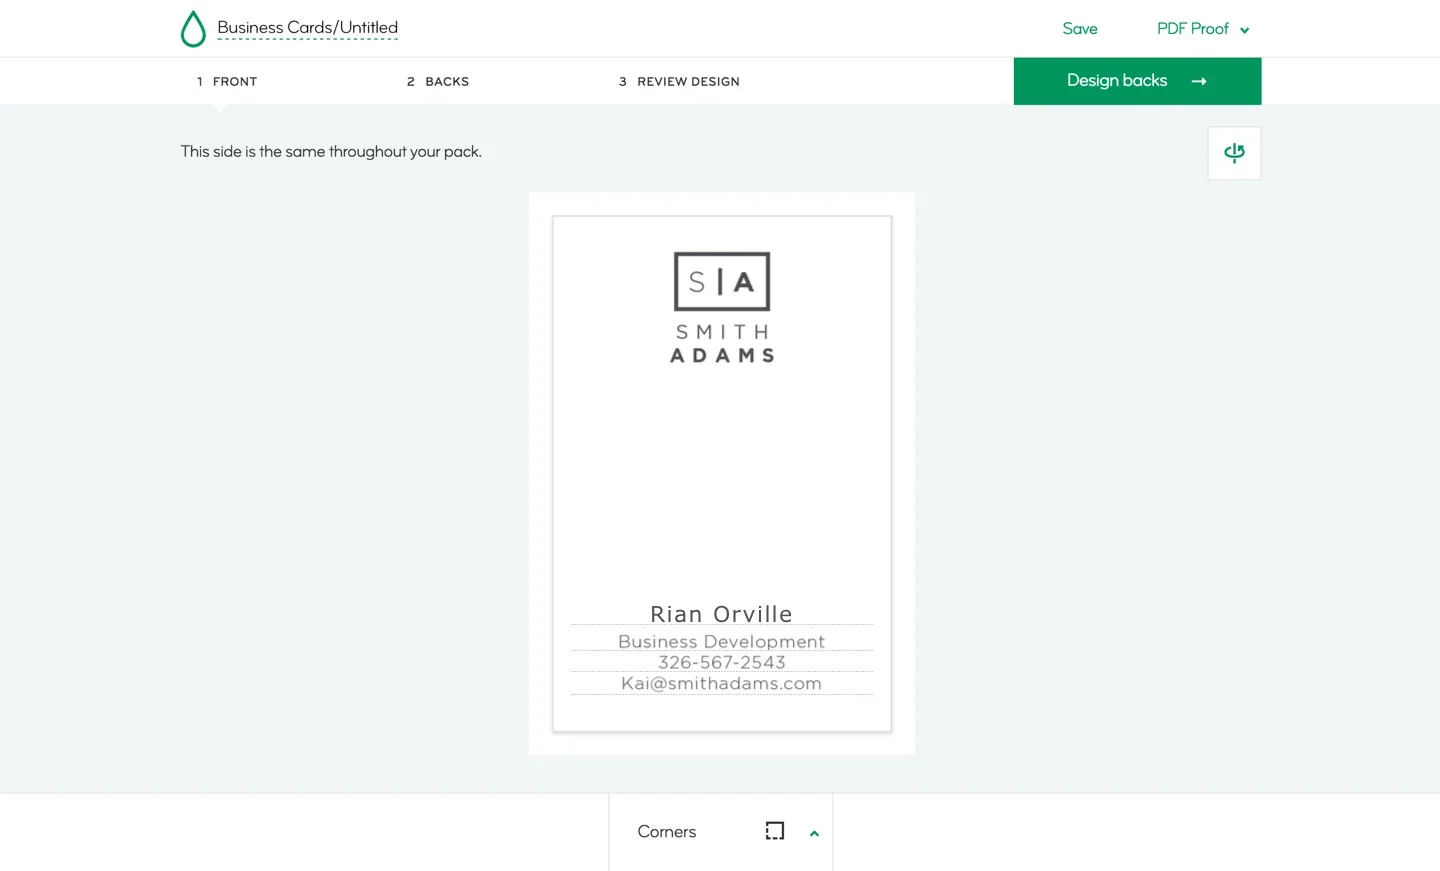Viewport: 1440px width, 871px height.
Task: Click the SA monogram logo on card
Action: point(722,281)
